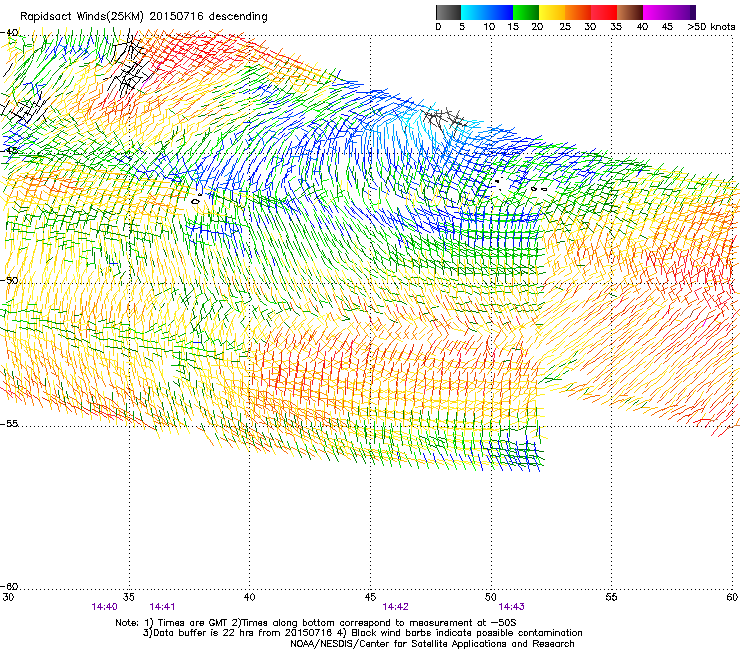Click the '>50 knots' legend label

click(711, 27)
